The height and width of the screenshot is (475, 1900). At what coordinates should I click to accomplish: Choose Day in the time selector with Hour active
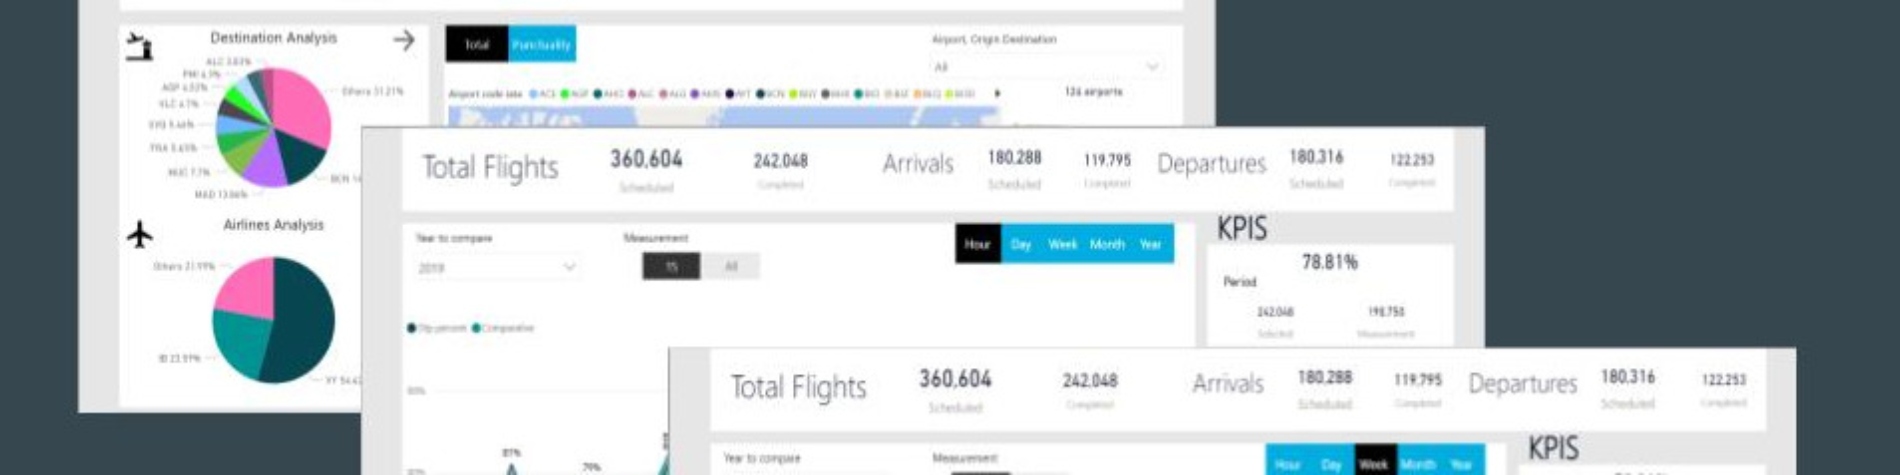tap(1020, 244)
